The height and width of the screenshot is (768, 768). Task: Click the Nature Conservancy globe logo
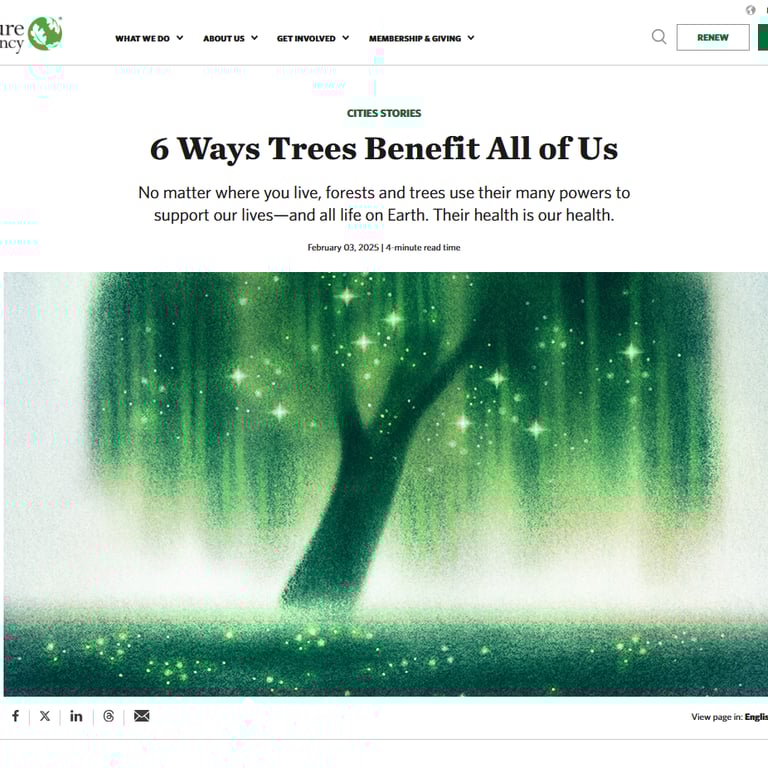pos(45,34)
